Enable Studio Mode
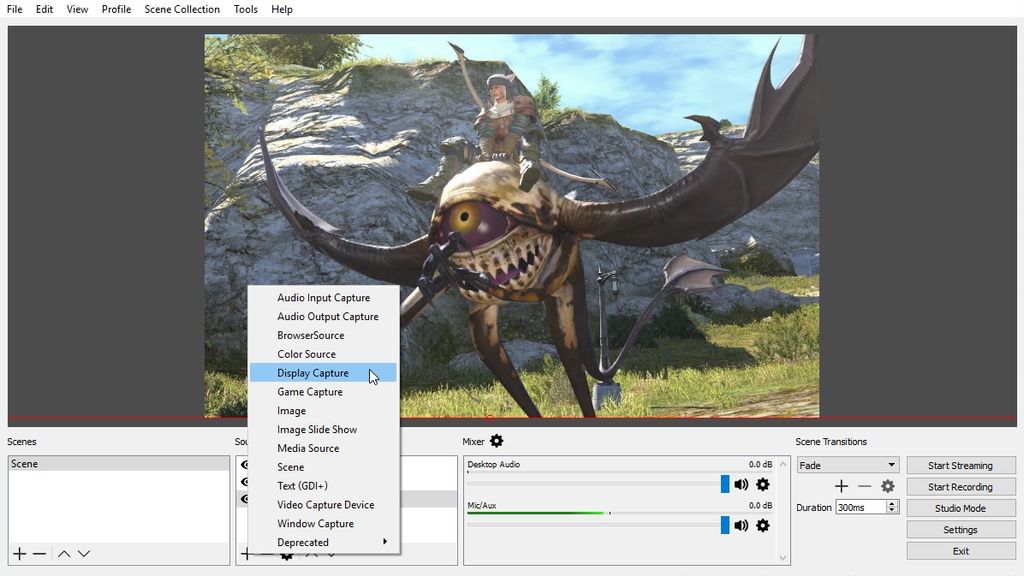This screenshot has width=1024, height=576. tap(960, 507)
